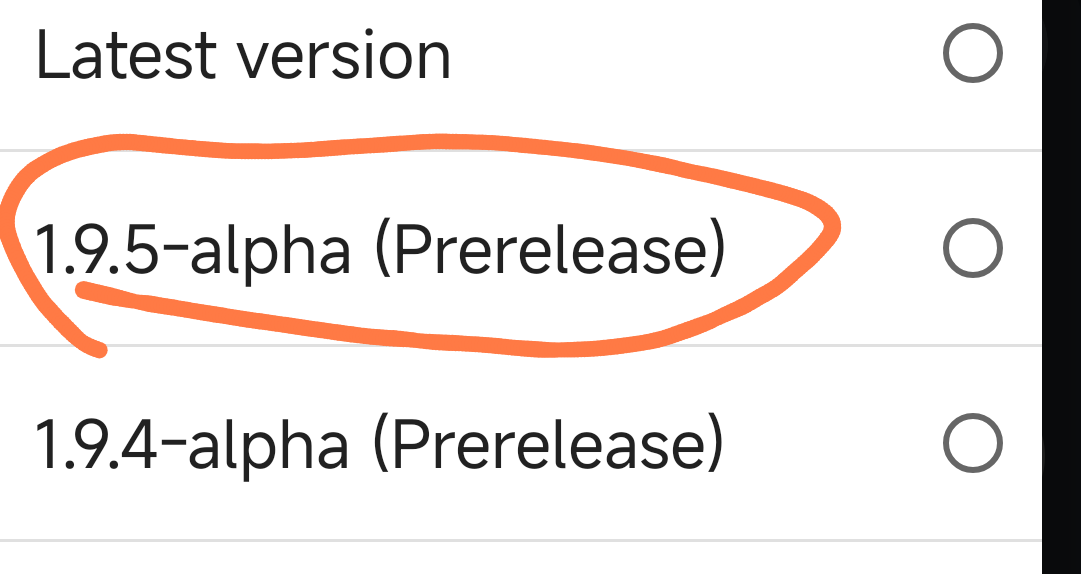Enable the 1.9.4-alpha radio button
This screenshot has height=574, width=1081.
[x=972, y=444]
